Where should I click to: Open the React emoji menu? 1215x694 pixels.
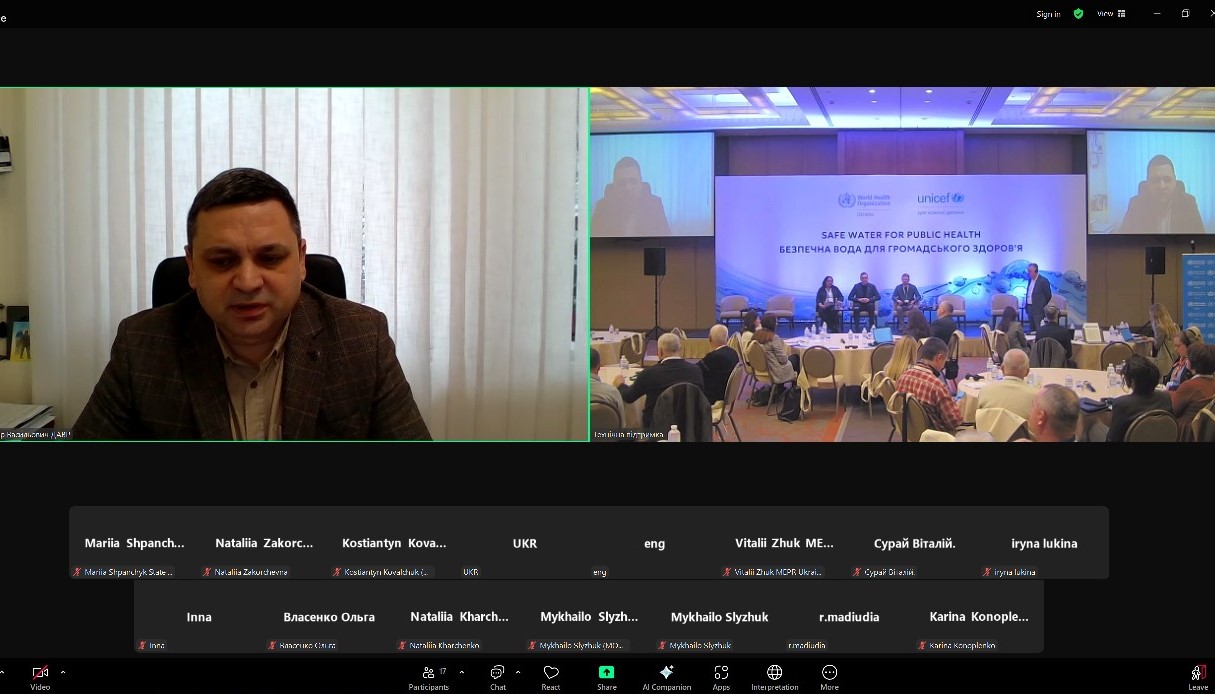[x=550, y=677]
